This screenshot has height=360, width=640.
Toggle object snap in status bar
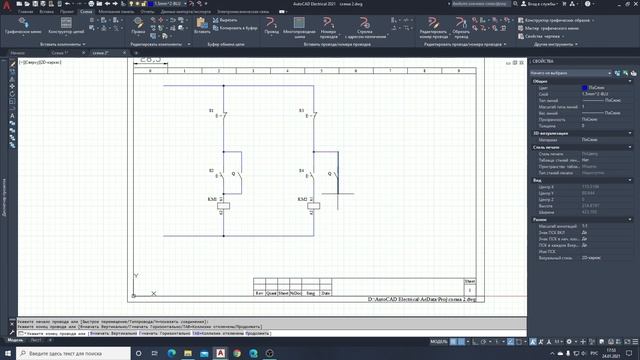519,342
